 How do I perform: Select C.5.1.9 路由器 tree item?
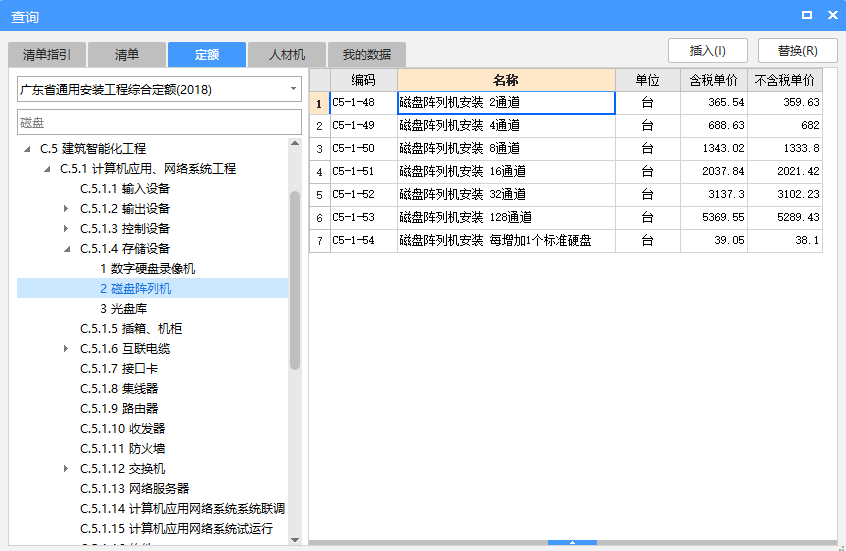coord(119,409)
